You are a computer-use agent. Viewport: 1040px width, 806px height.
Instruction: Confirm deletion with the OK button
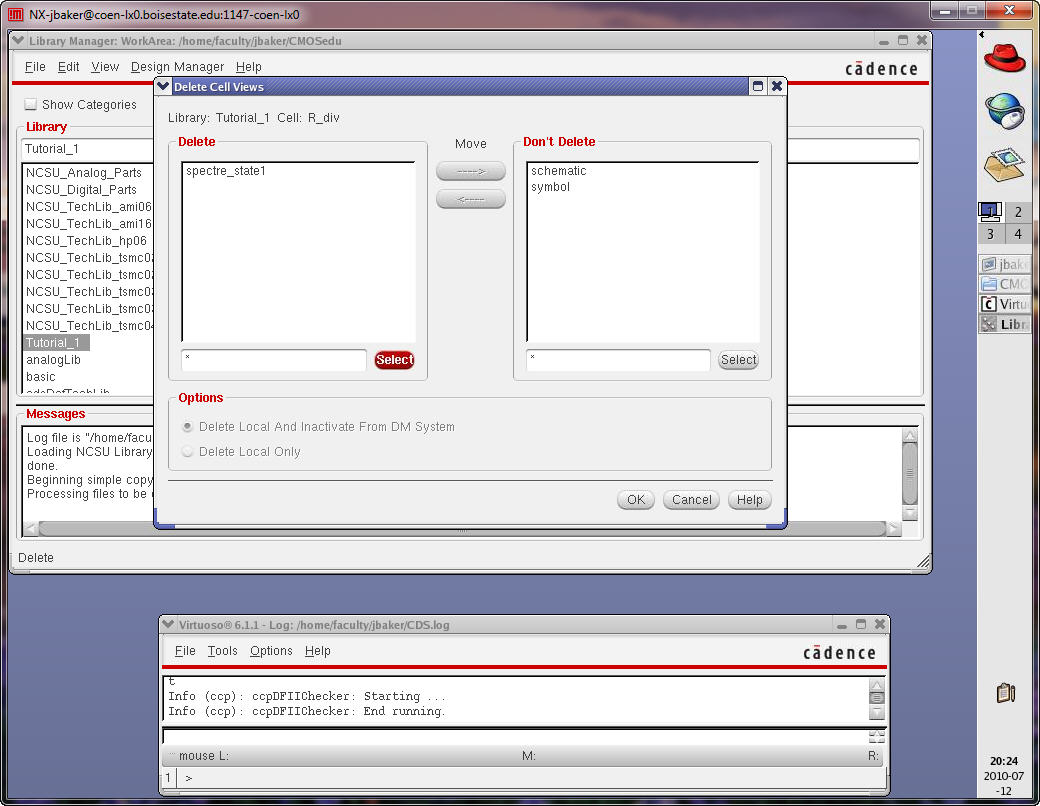point(635,500)
